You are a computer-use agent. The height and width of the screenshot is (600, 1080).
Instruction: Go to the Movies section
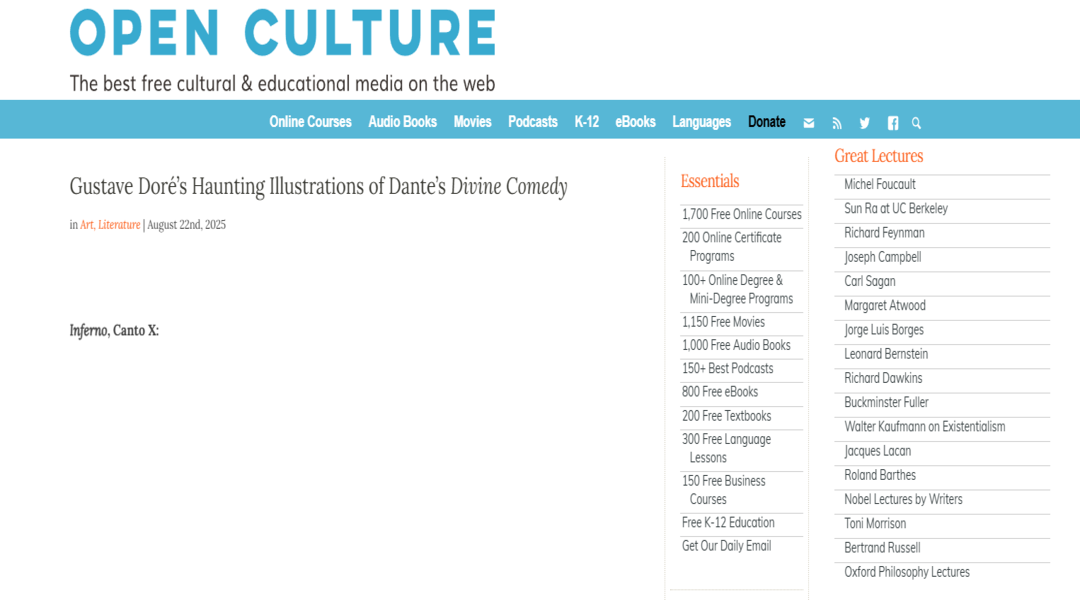pyautogui.click(x=472, y=122)
